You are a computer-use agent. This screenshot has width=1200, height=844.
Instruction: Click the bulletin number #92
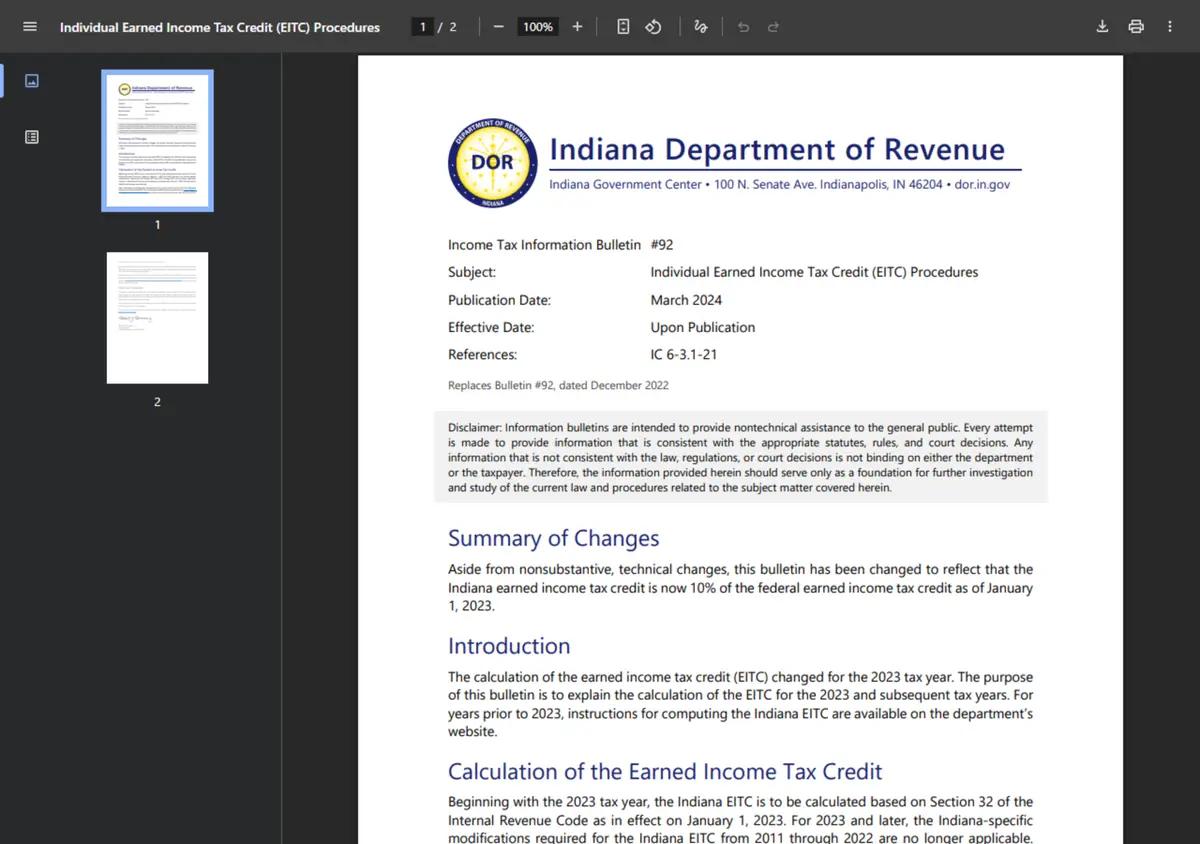pos(662,245)
